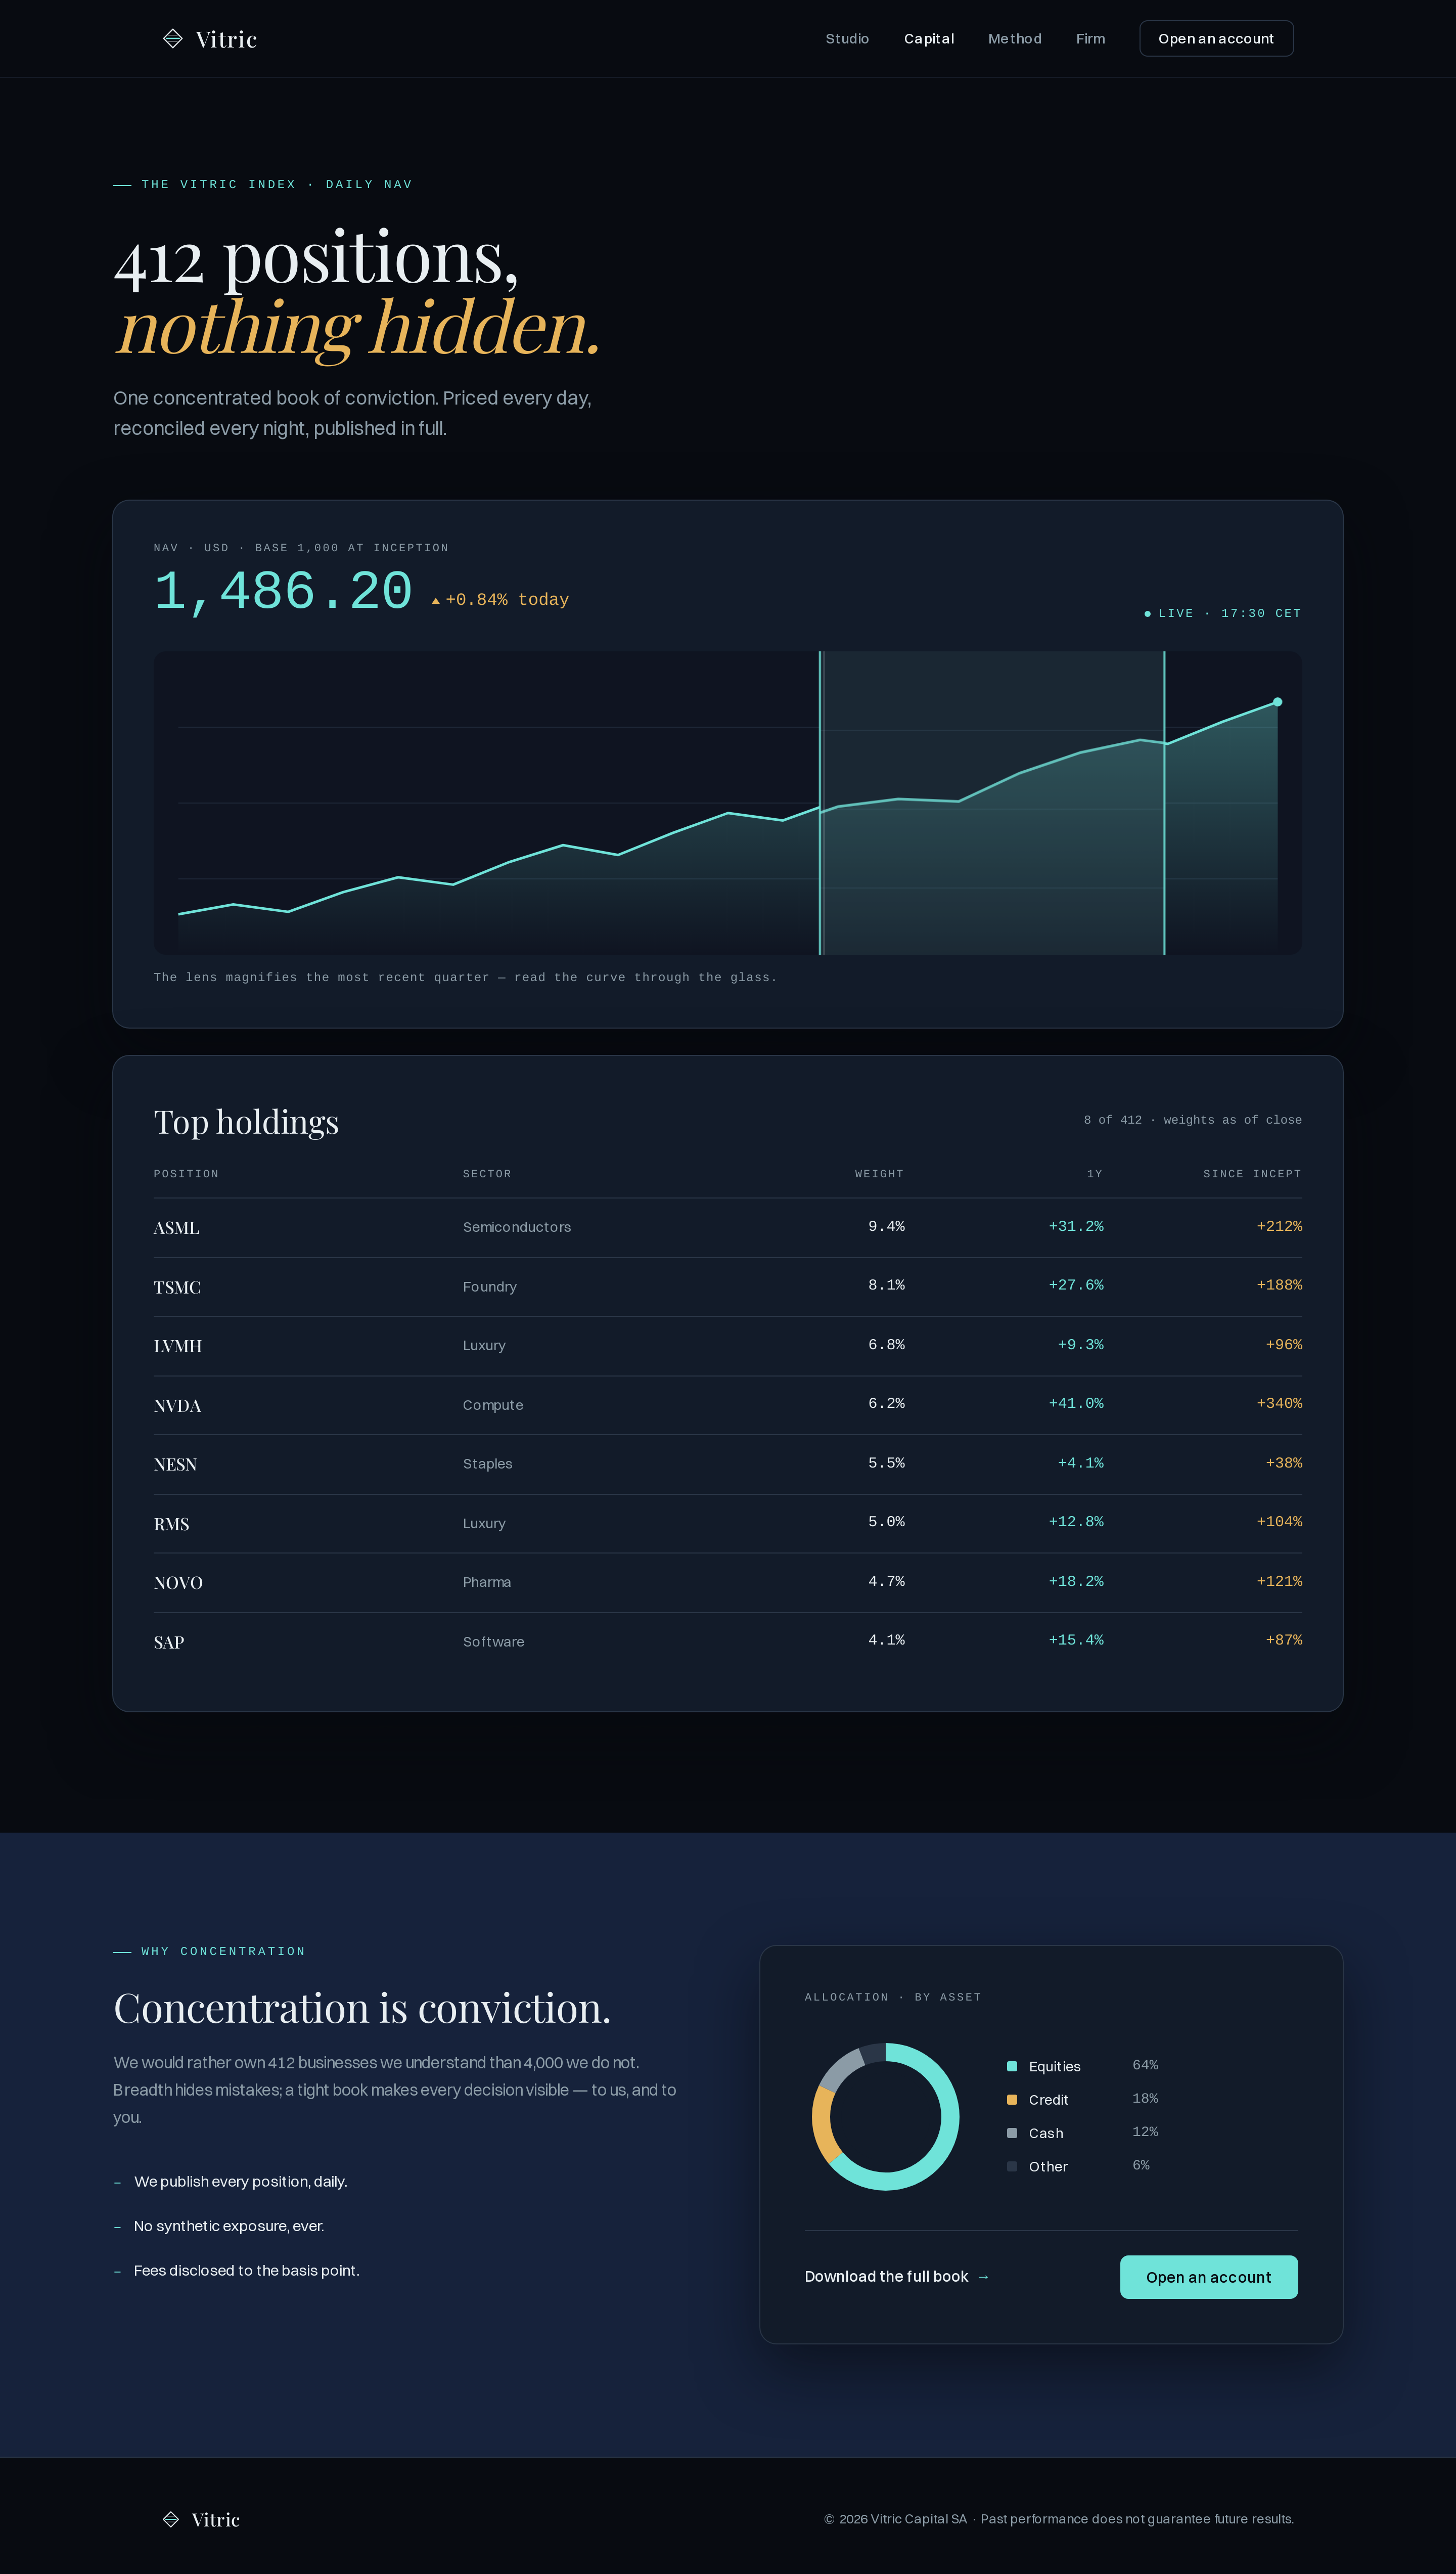Click the Credit gold legend swatch
Viewport: 1456px width, 2574px height.
pos(1012,2100)
